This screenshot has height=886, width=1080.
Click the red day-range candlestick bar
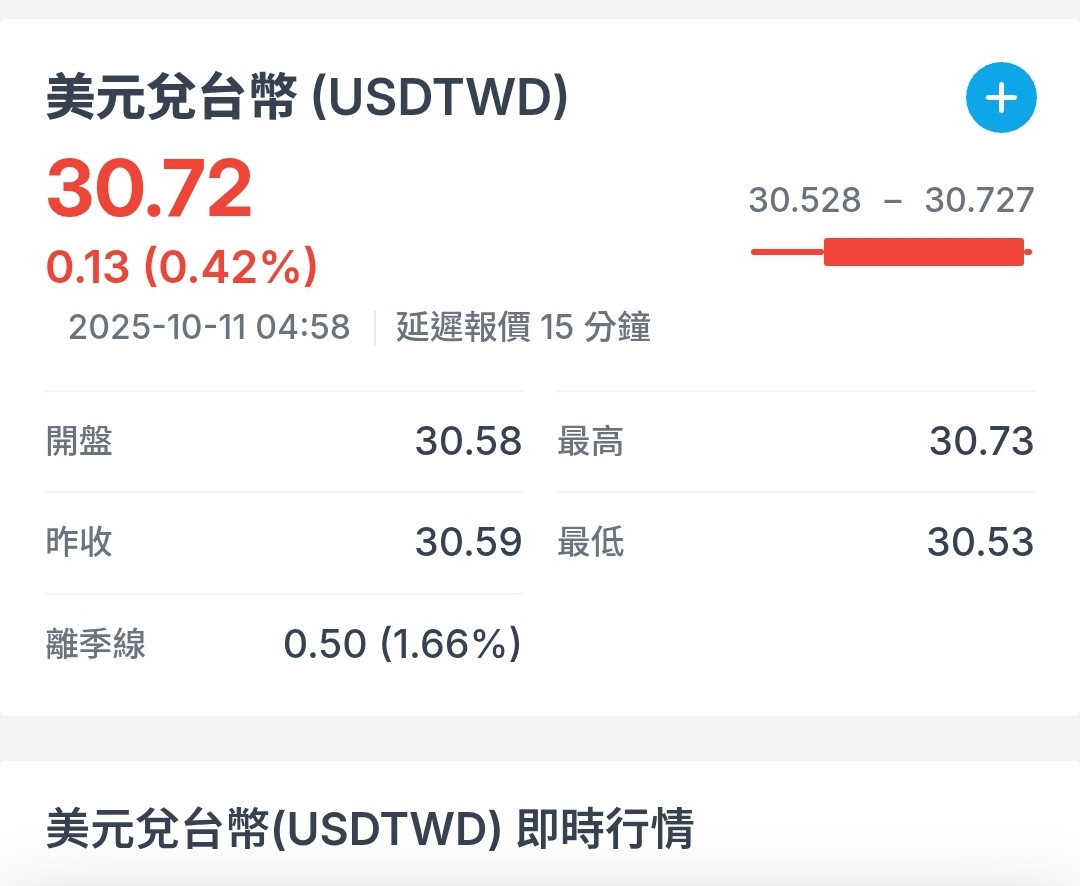(923, 252)
